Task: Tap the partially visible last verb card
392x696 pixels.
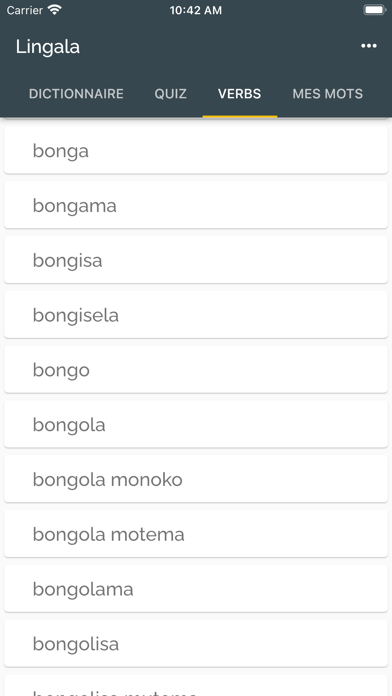Action: pyautogui.click(x=196, y=686)
